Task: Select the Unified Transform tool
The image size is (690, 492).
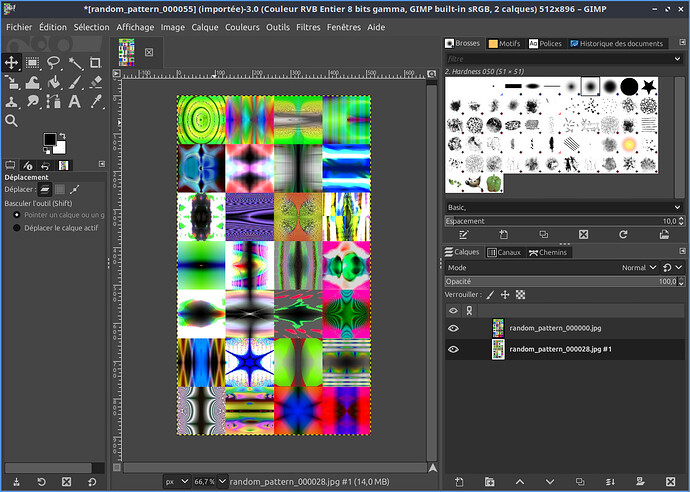Action: (x=11, y=82)
